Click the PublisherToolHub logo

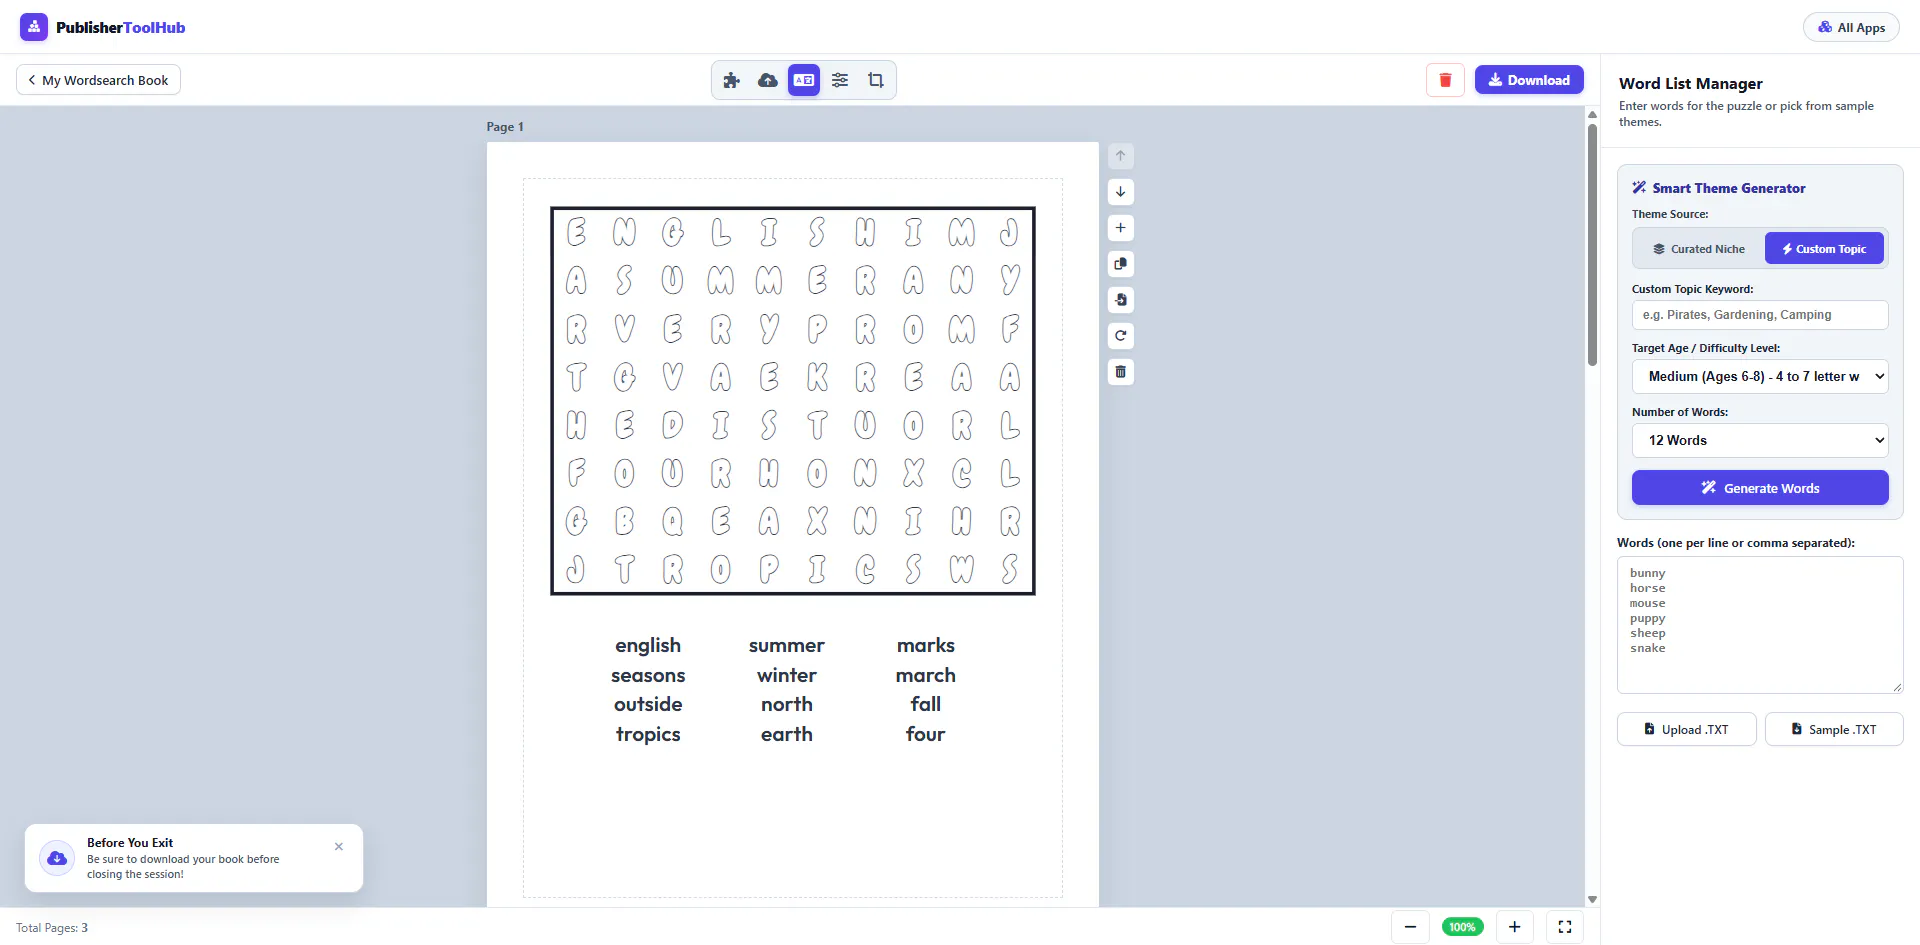pyautogui.click(x=103, y=27)
